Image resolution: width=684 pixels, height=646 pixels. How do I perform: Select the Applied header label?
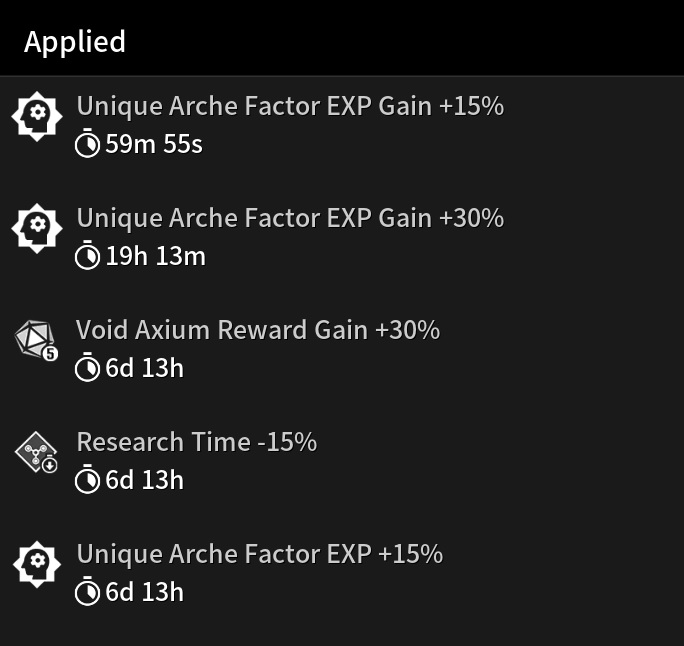pos(75,42)
